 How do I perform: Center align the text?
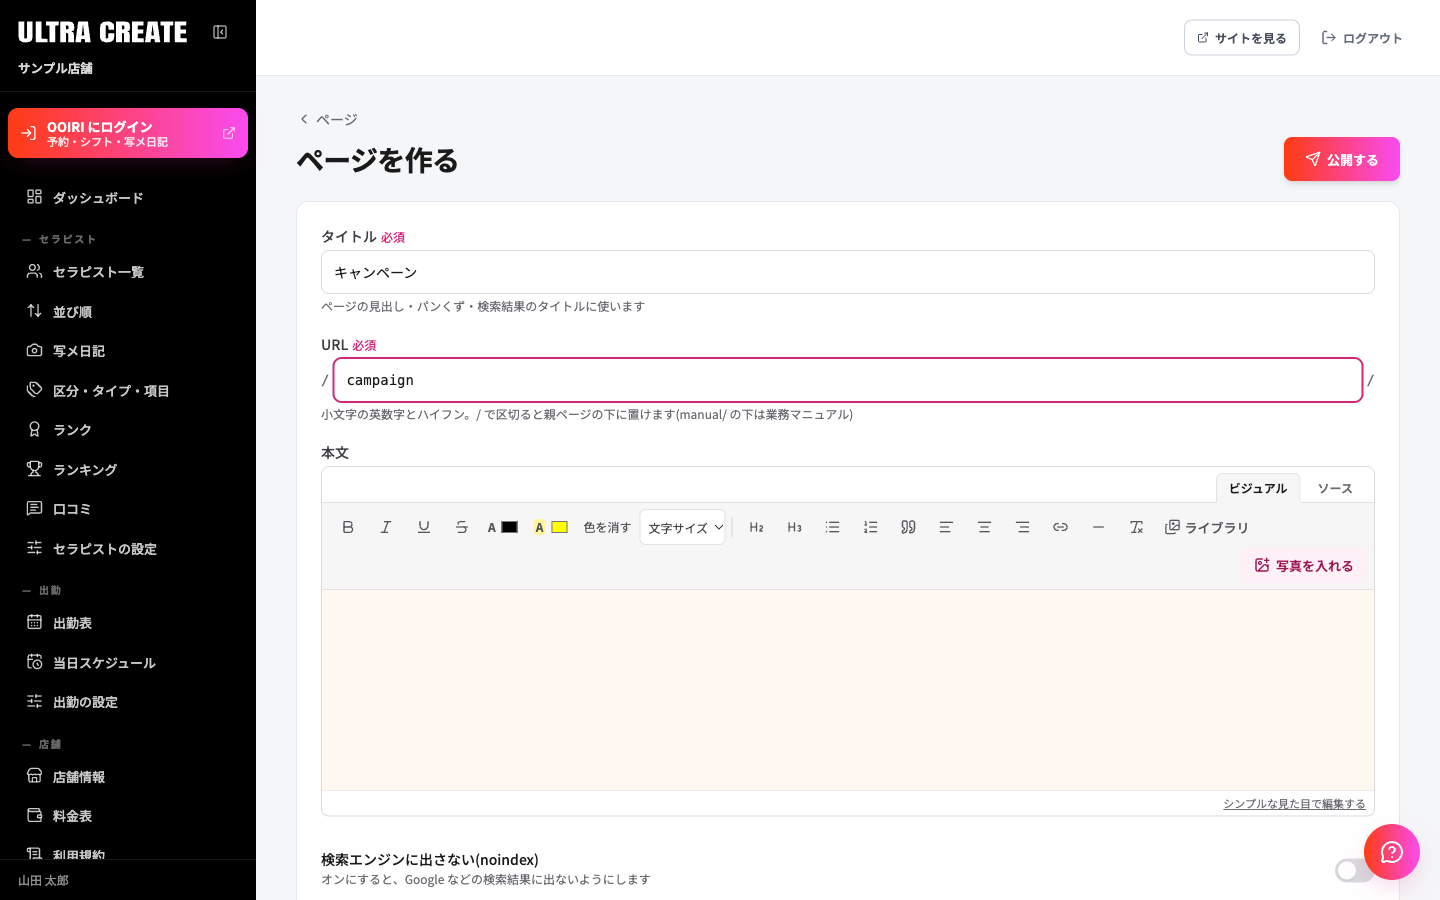985,527
